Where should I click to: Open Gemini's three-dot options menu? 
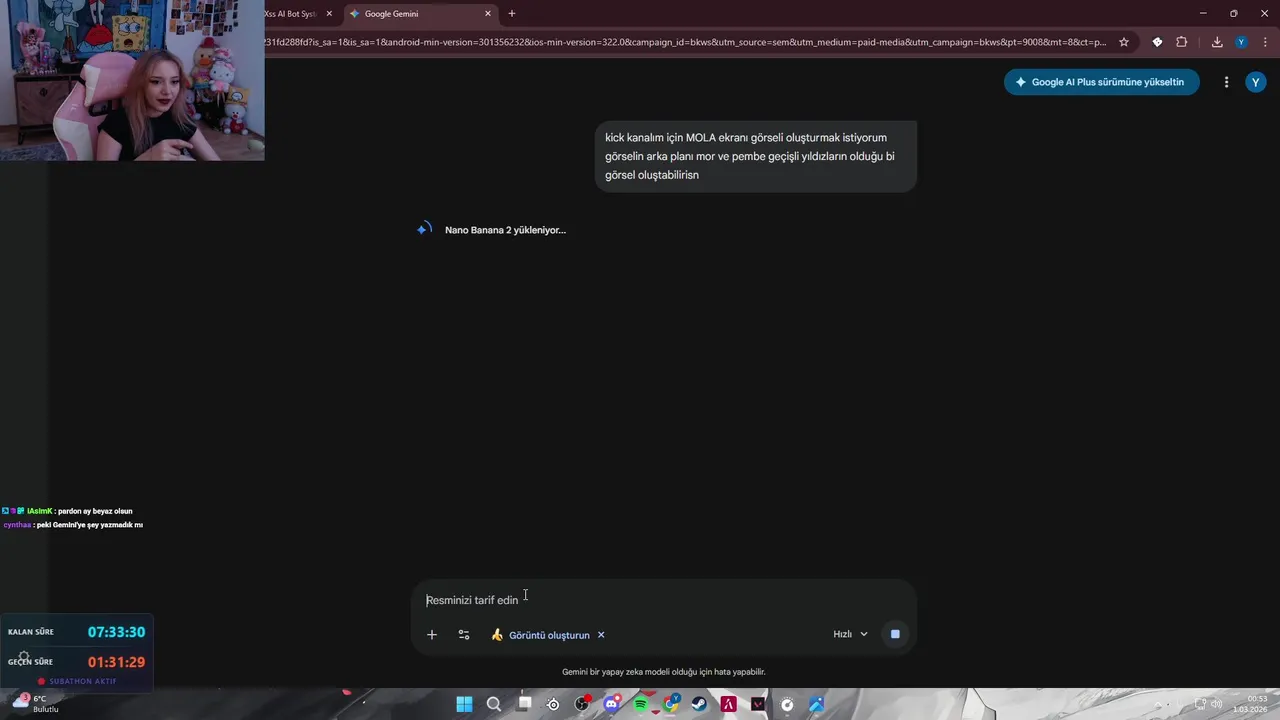(1226, 82)
